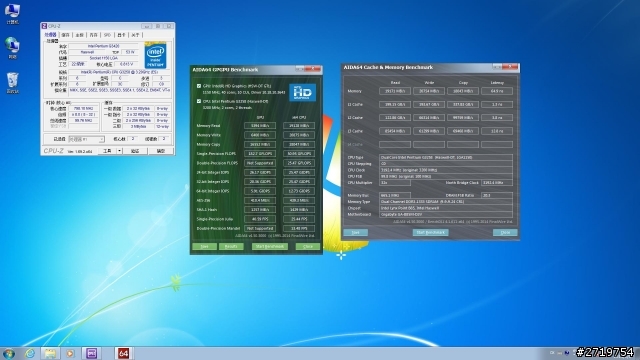640x360 pixels.
Task: Open the CPU-Z tools button dropdown arrow
Action: pyautogui.click(x=119, y=151)
